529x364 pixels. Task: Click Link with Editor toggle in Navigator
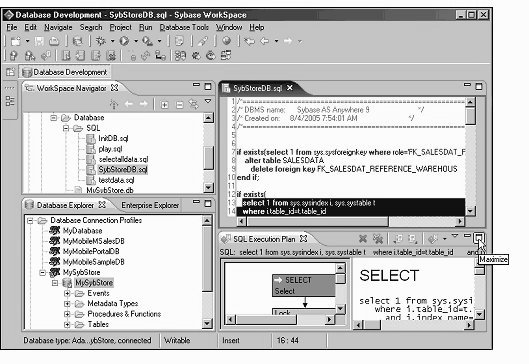click(194, 104)
